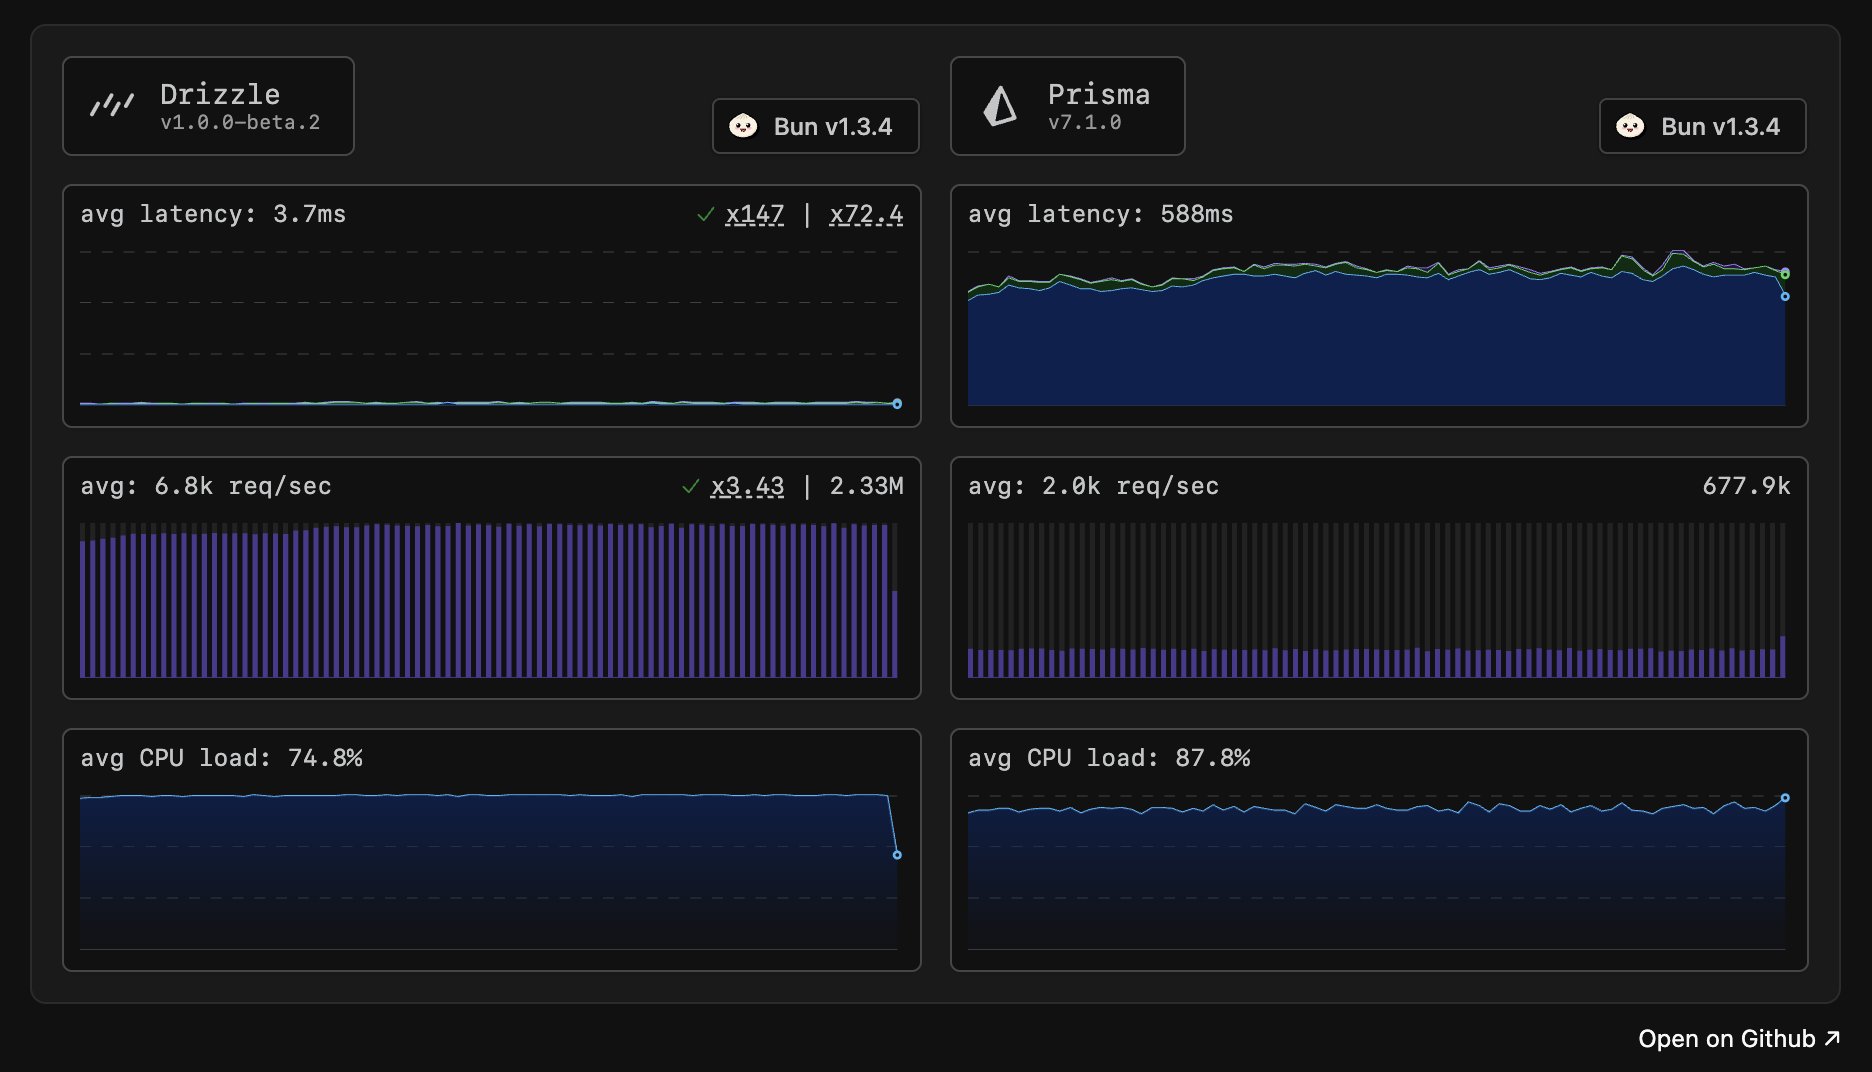This screenshot has width=1872, height=1072.
Task: Click the avg latency: 588ms label
Action: [x=1101, y=214]
